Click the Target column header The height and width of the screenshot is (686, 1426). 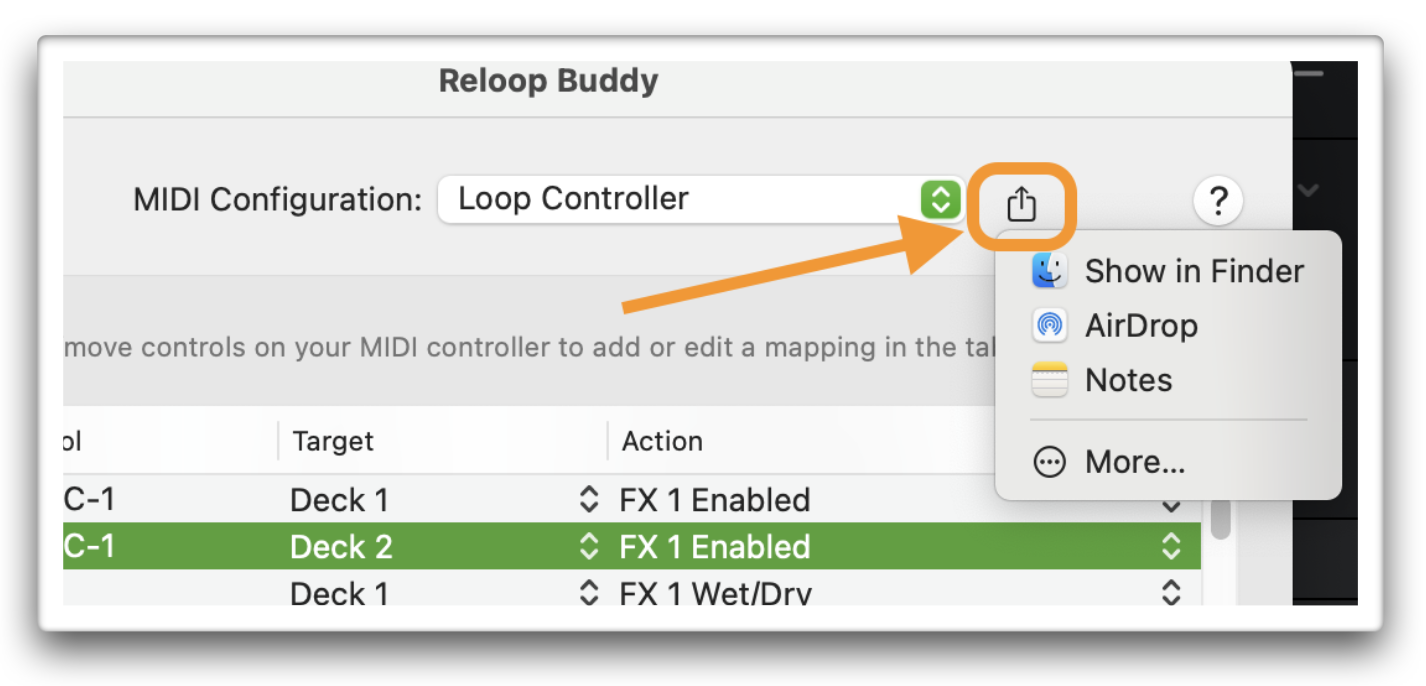point(333,441)
